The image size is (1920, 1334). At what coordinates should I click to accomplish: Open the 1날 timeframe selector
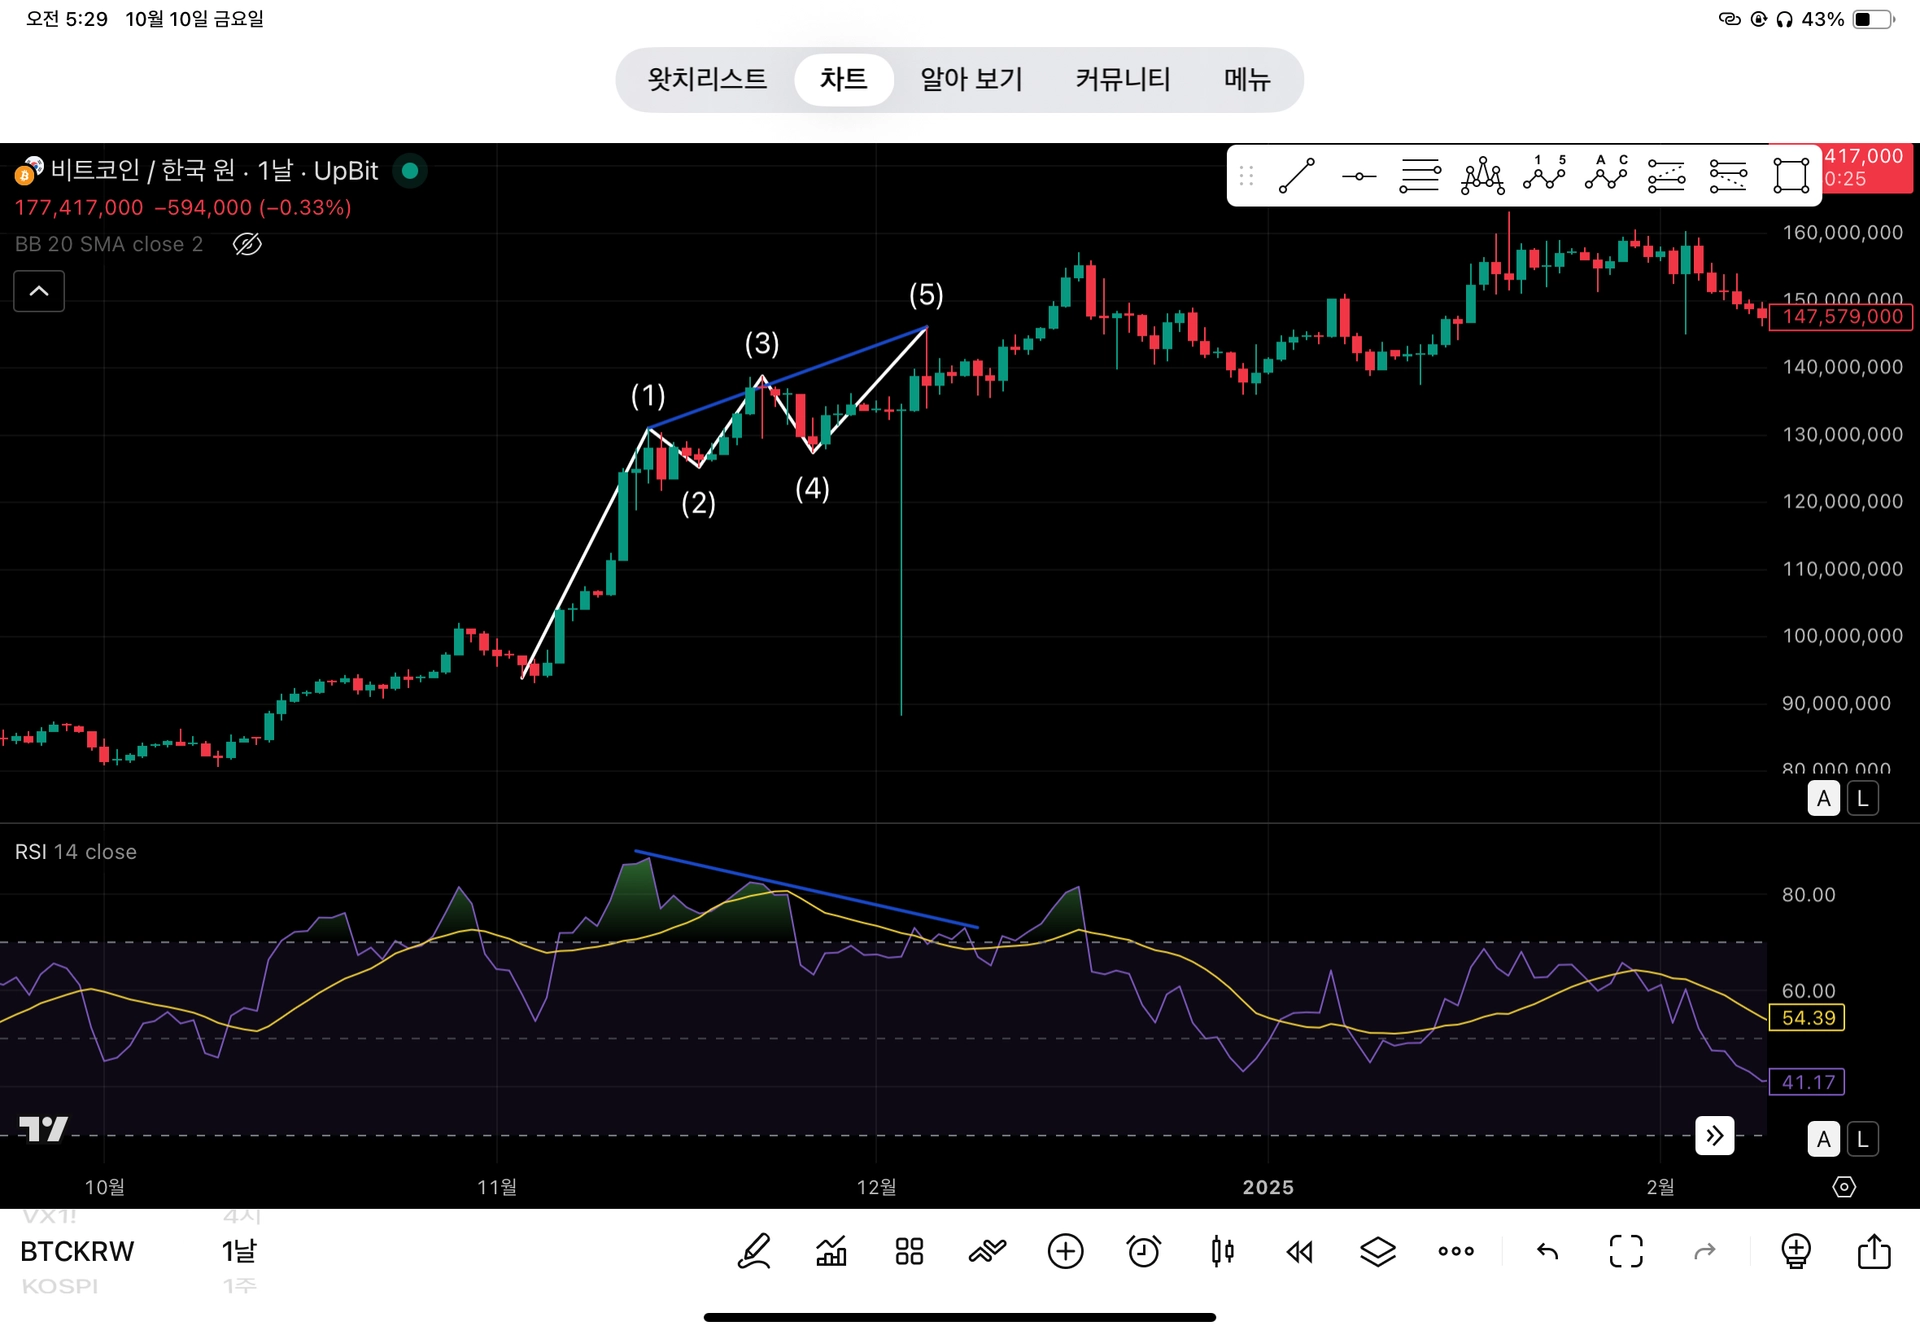click(x=239, y=1251)
